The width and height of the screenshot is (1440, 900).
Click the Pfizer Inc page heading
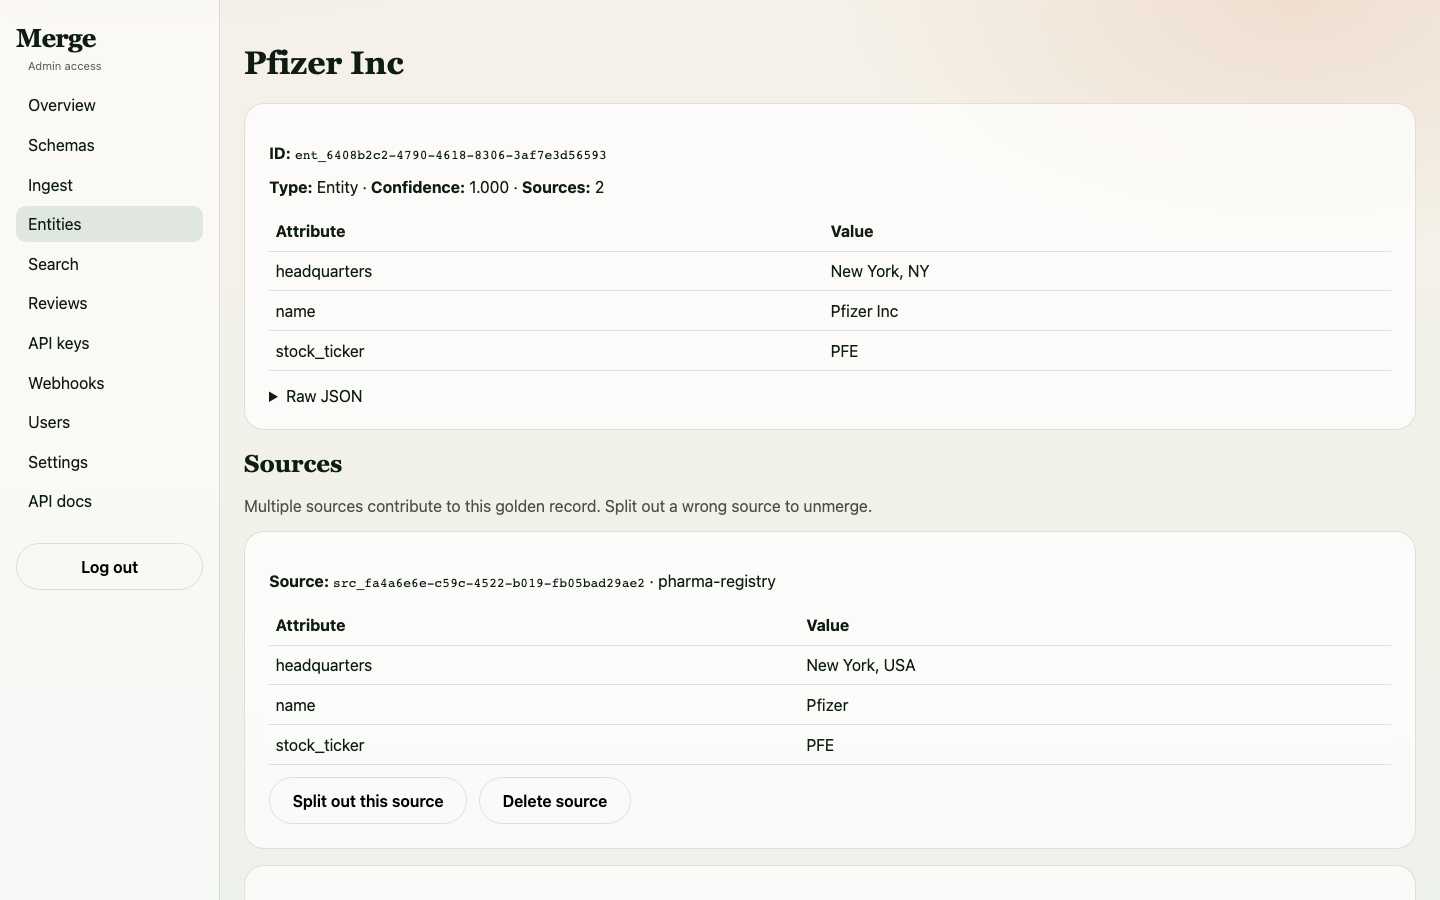[x=324, y=63]
